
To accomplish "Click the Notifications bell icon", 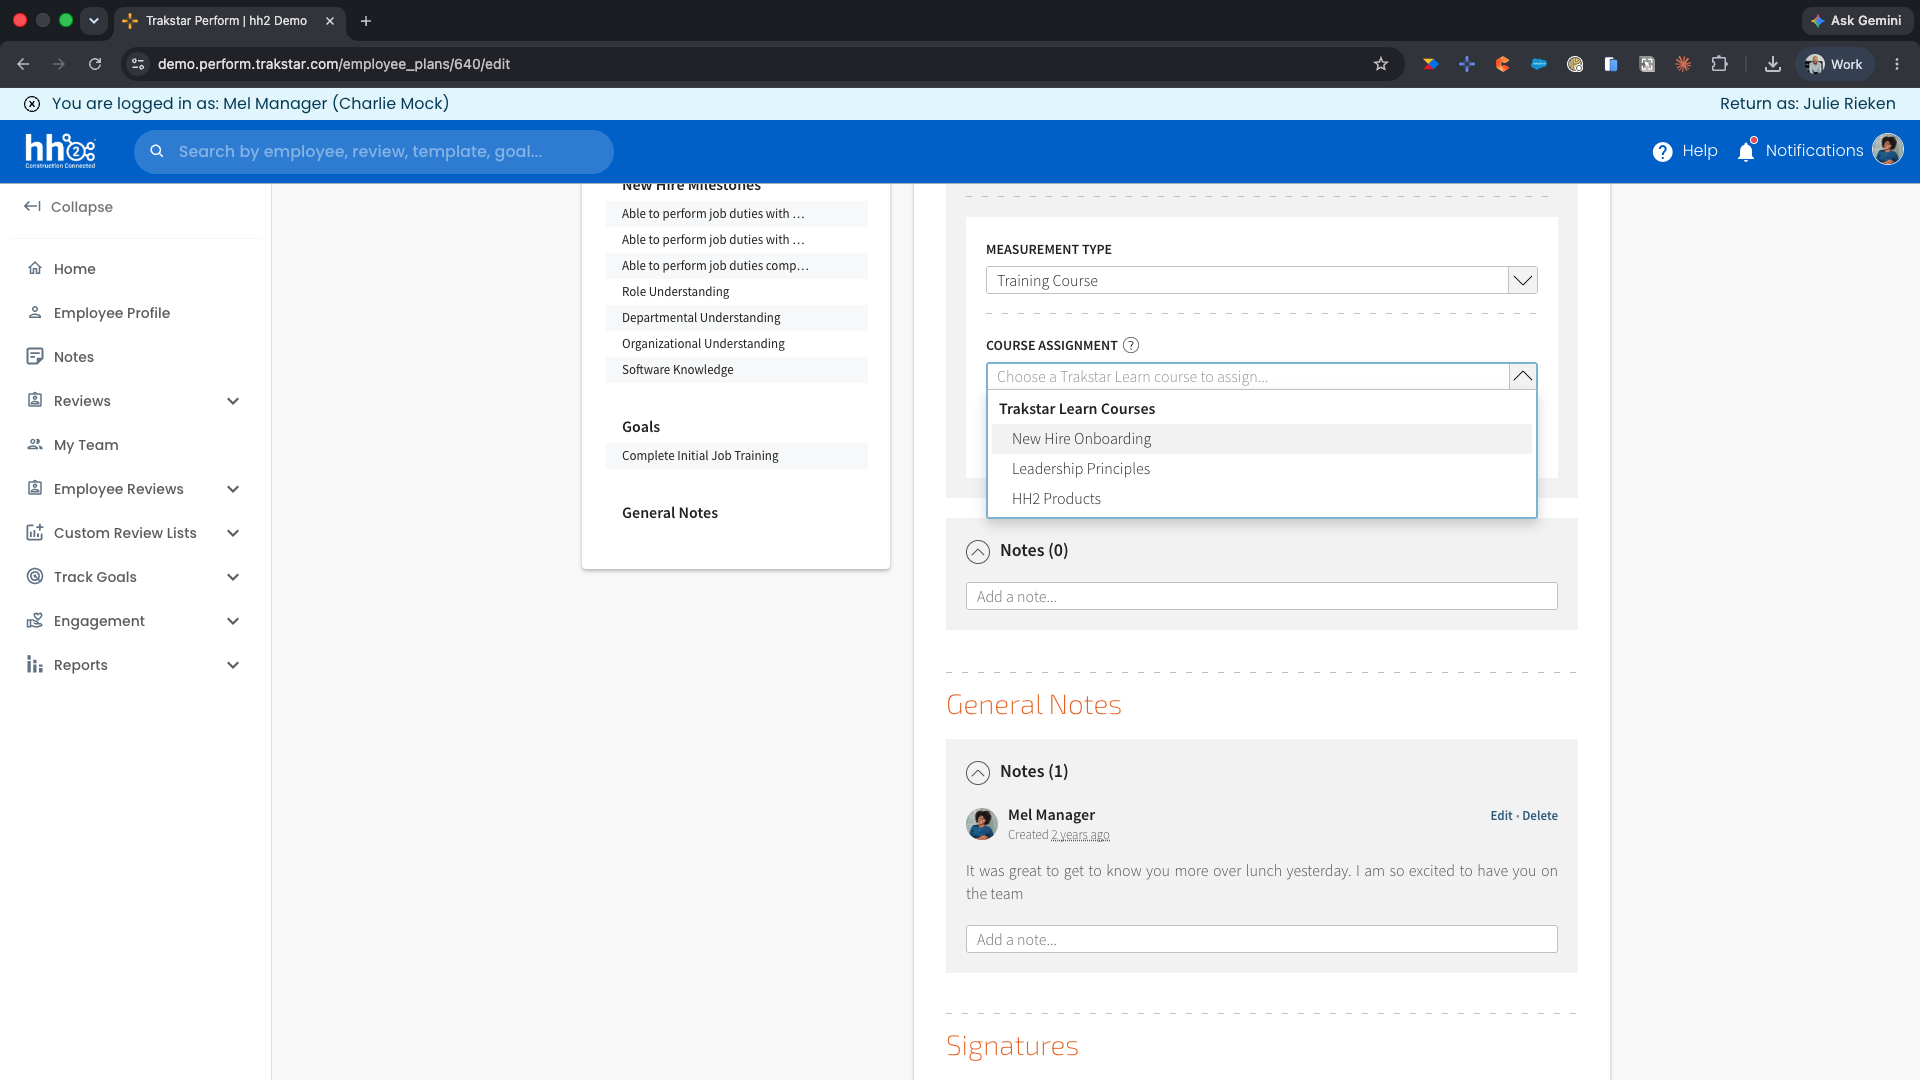I will coord(1746,151).
